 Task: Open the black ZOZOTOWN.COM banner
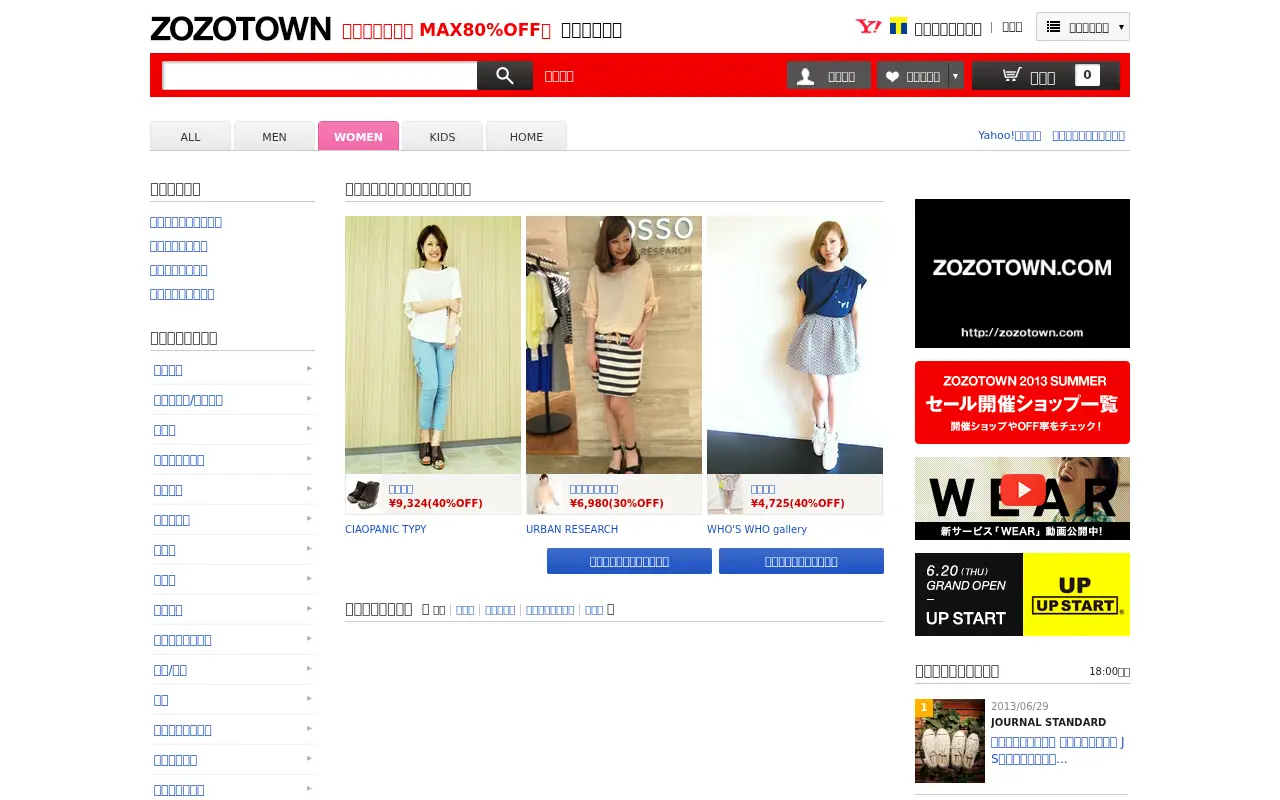click(x=1022, y=273)
